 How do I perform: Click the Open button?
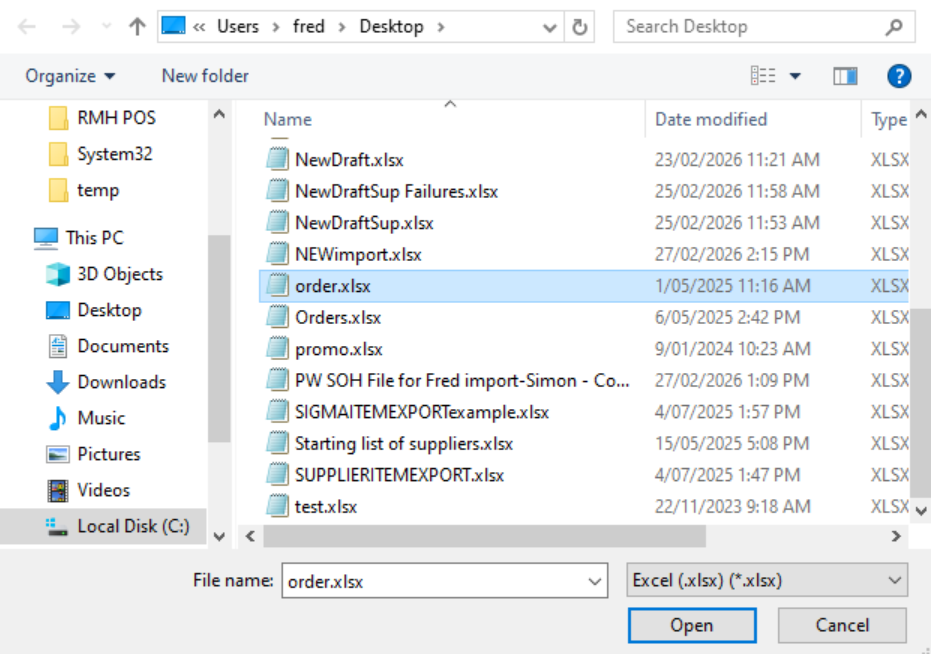tap(691, 625)
